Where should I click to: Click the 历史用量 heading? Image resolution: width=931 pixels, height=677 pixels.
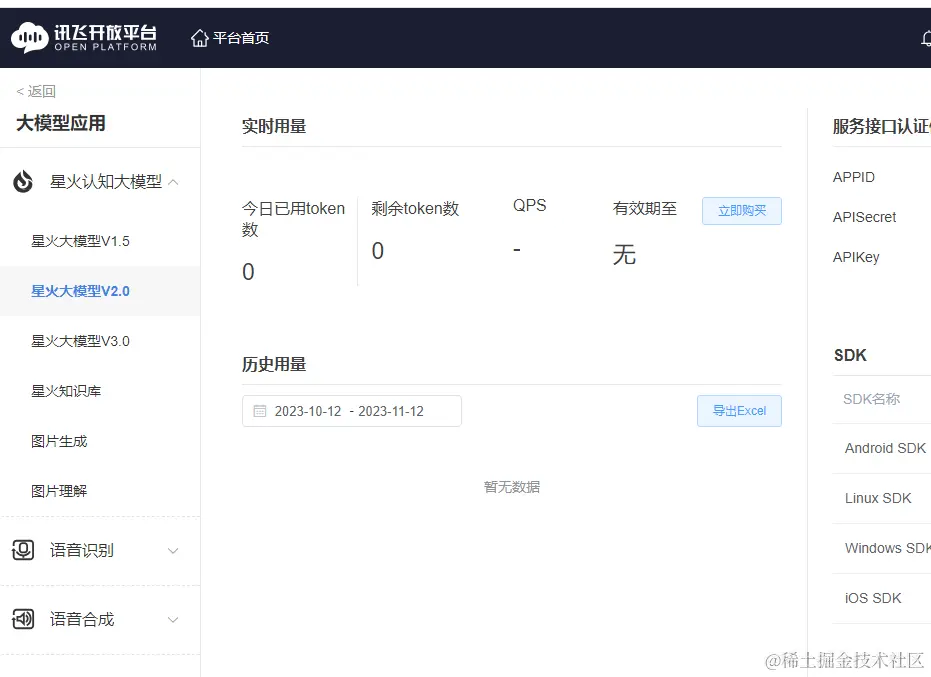click(274, 364)
